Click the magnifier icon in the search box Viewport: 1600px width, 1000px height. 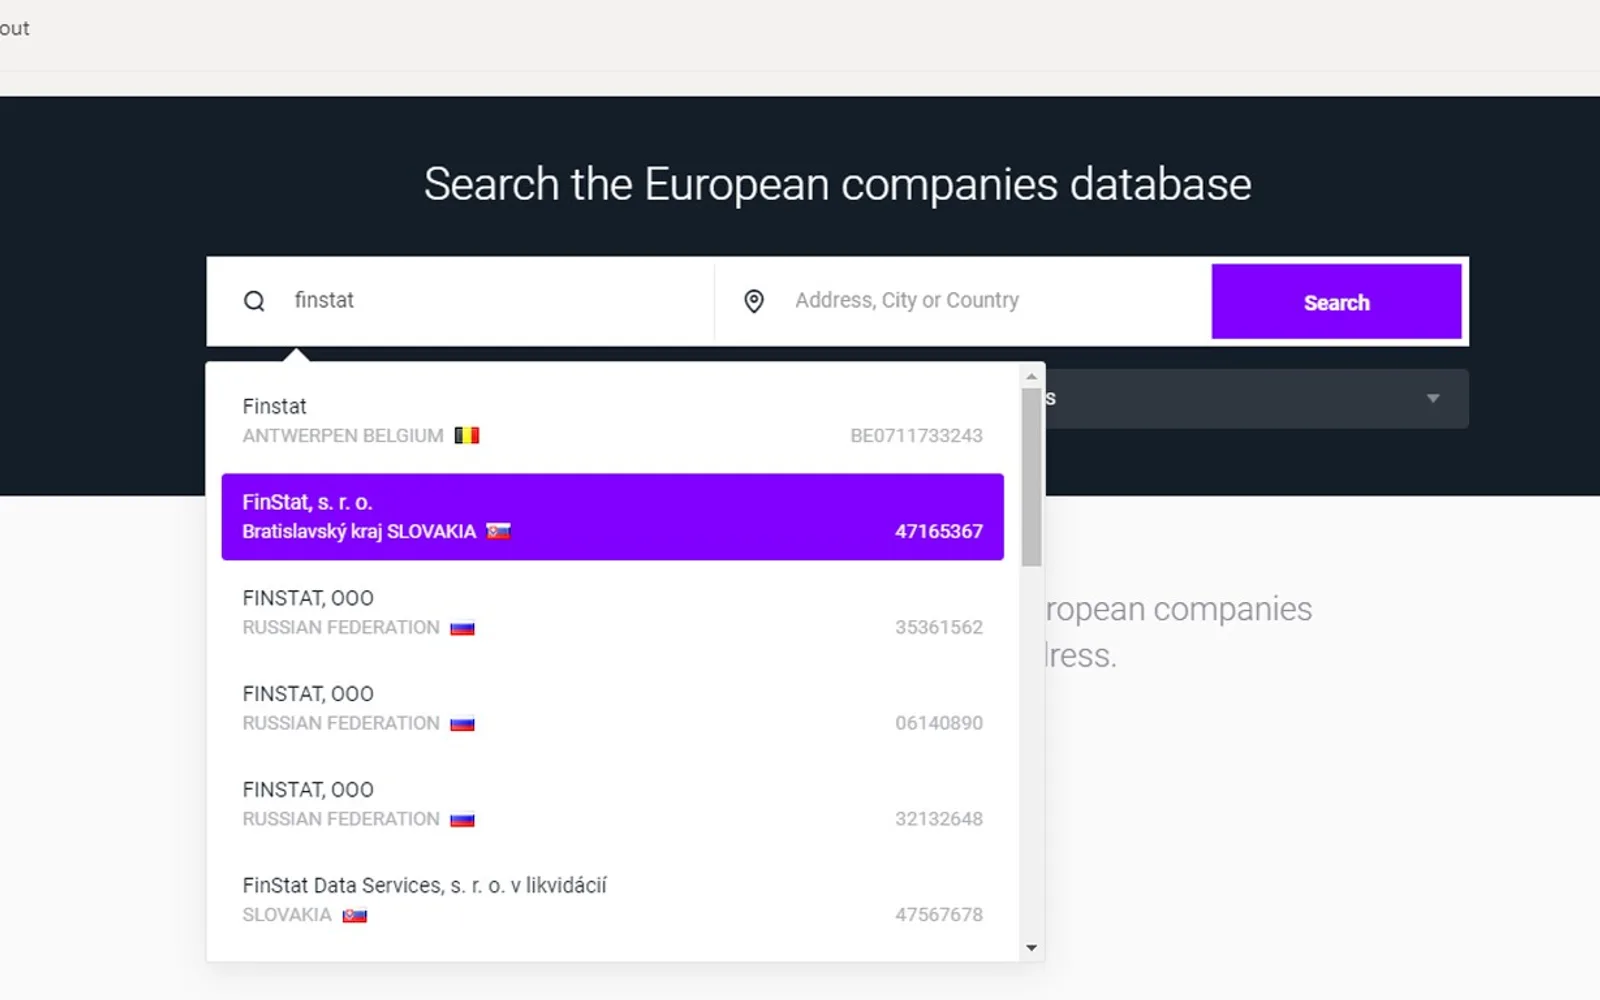point(254,301)
